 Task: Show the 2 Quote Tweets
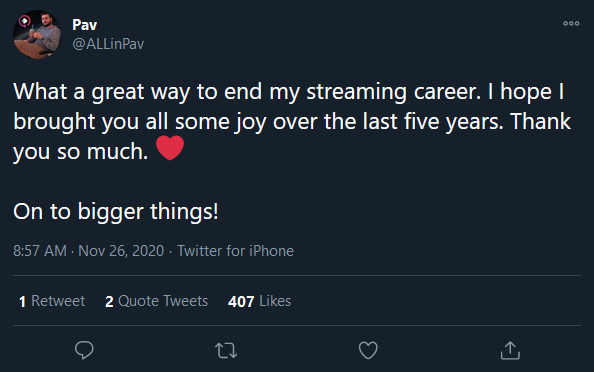pos(156,301)
